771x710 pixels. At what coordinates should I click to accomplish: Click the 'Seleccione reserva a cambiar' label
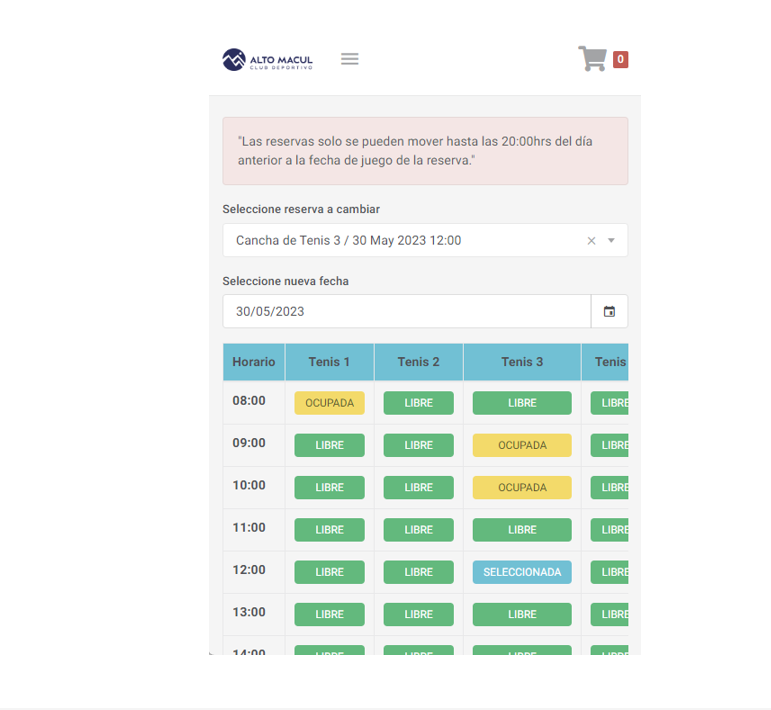pyautogui.click(x=301, y=209)
